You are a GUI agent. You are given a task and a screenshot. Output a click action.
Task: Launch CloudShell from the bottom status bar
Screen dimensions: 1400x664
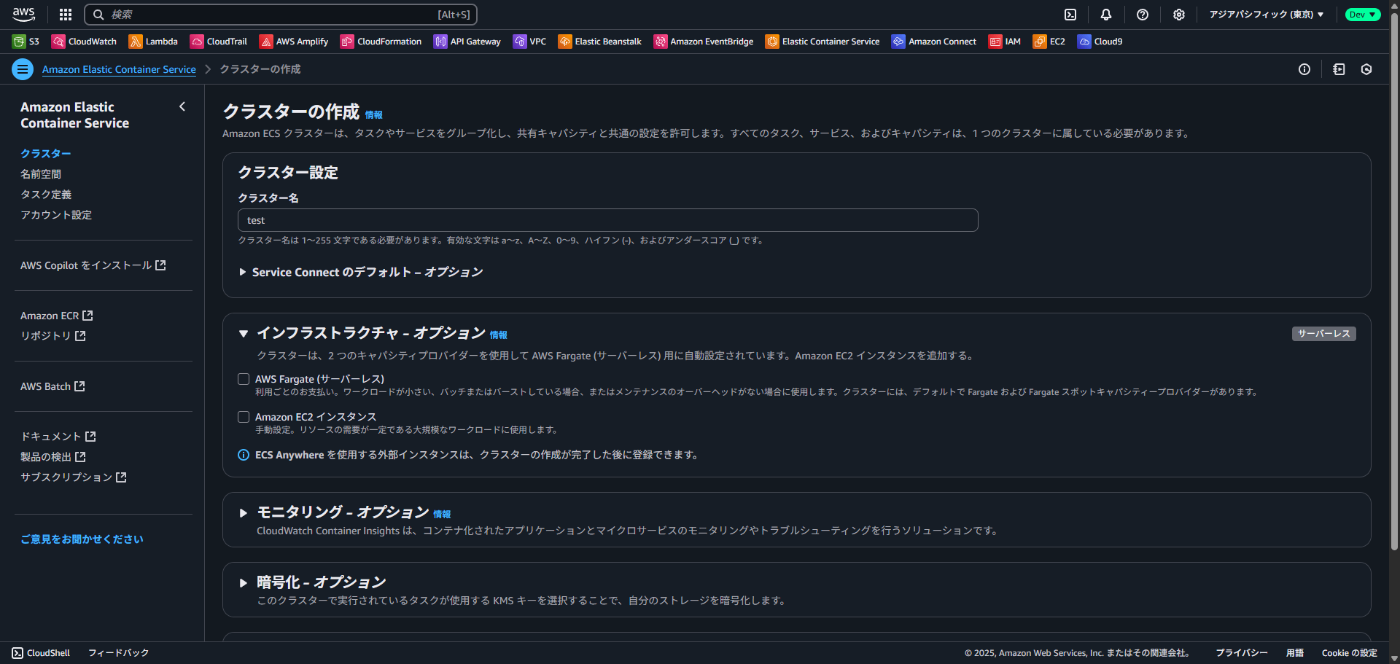(40, 652)
